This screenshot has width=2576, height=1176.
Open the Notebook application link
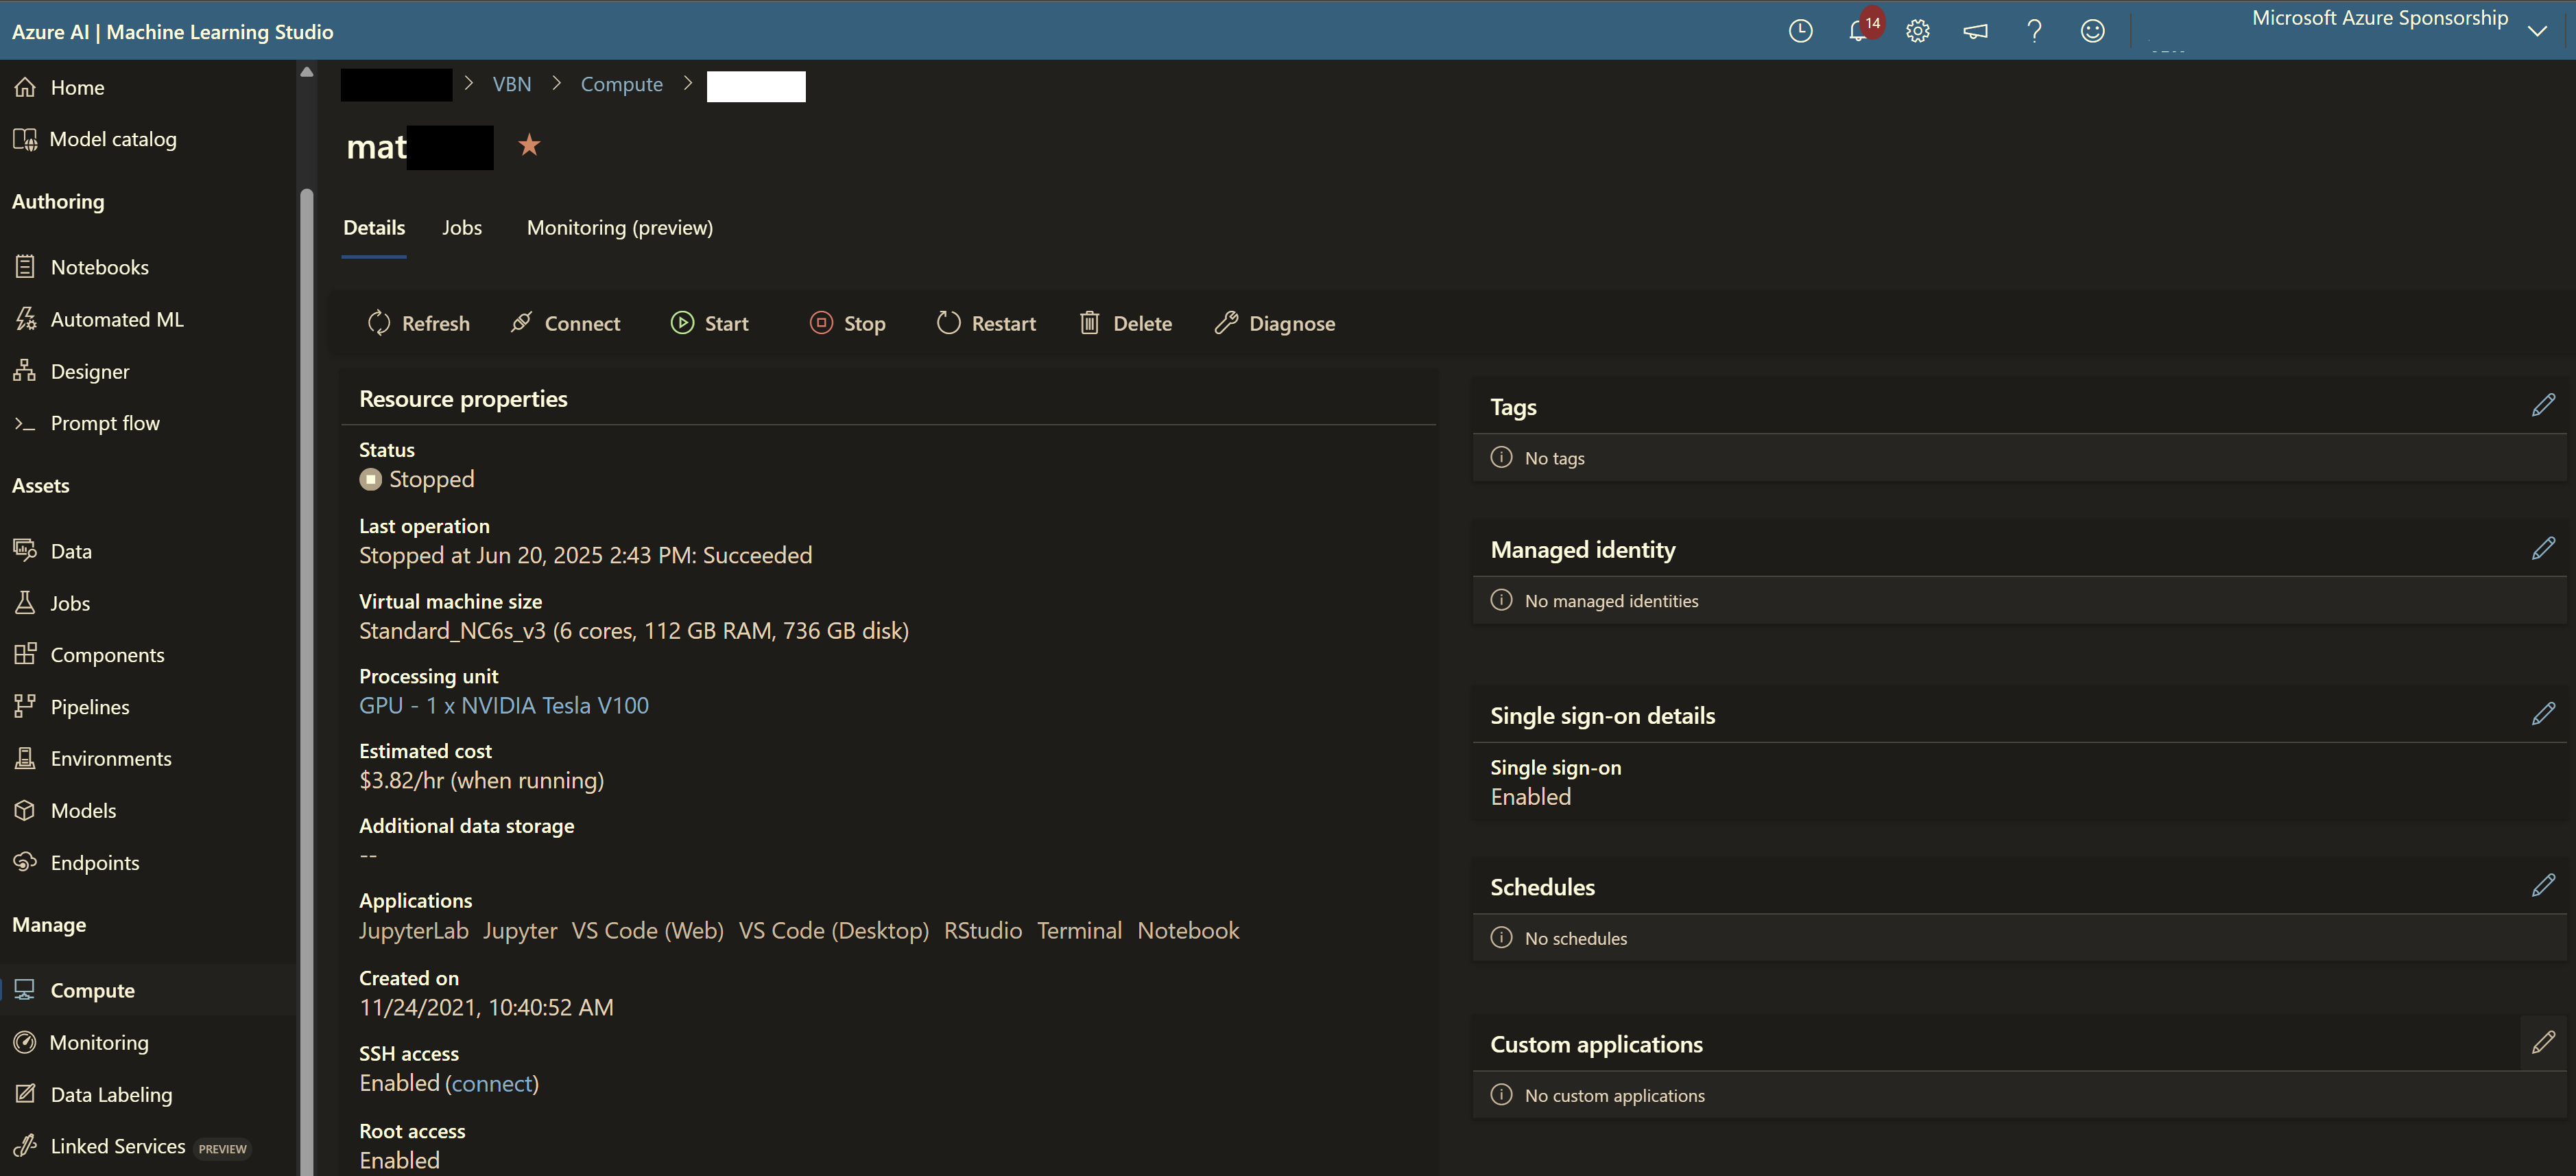click(x=1188, y=931)
